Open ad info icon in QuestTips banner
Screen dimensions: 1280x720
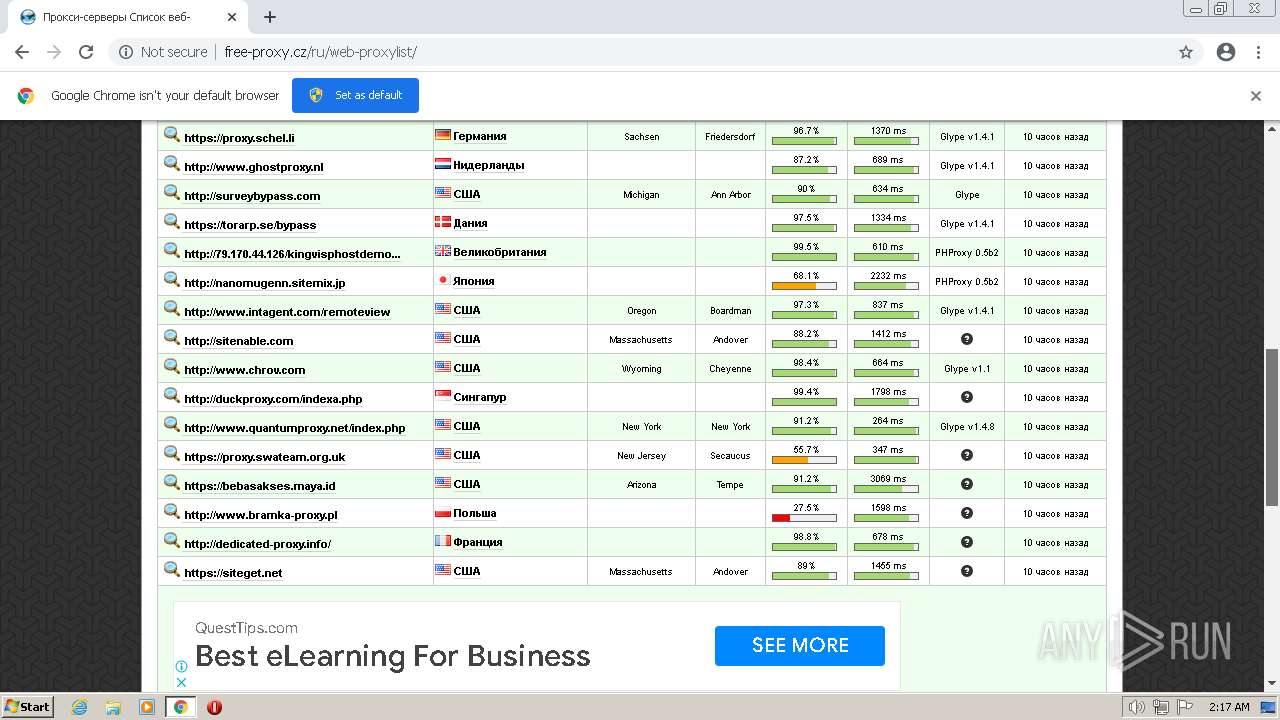pyautogui.click(x=181, y=666)
